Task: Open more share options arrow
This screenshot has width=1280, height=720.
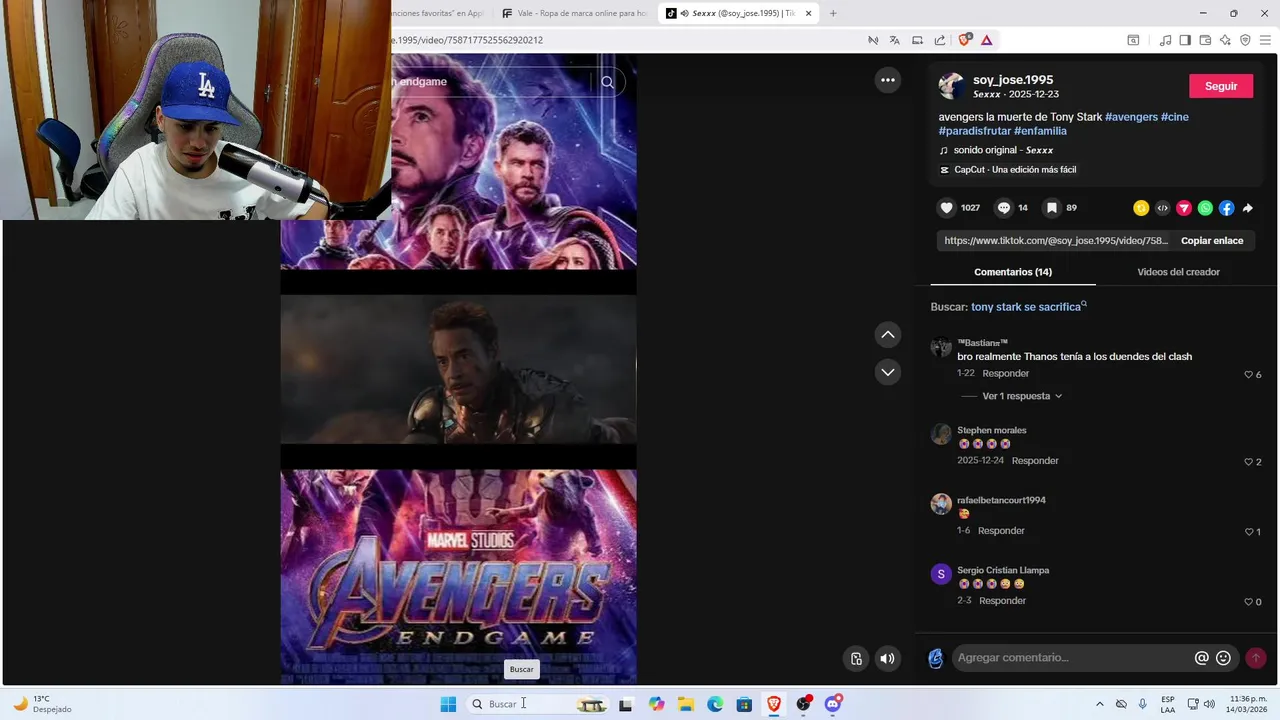Action: click(x=1248, y=208)
